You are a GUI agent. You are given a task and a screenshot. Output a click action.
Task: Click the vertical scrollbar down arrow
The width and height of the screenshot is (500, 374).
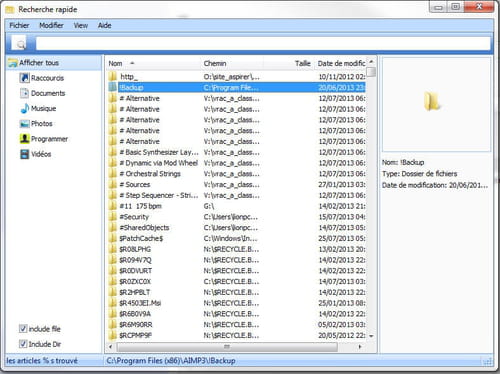pos(371,336)
